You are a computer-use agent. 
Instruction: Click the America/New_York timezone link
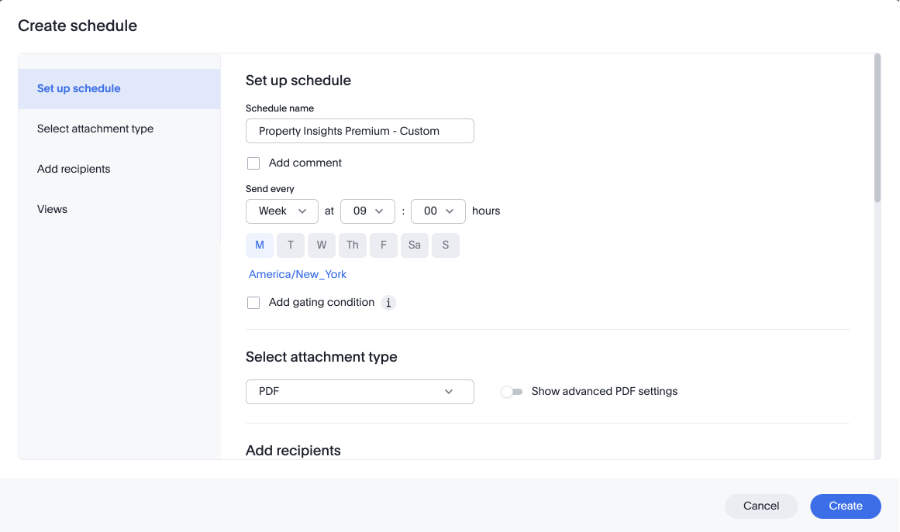click(x=298, y=274)
